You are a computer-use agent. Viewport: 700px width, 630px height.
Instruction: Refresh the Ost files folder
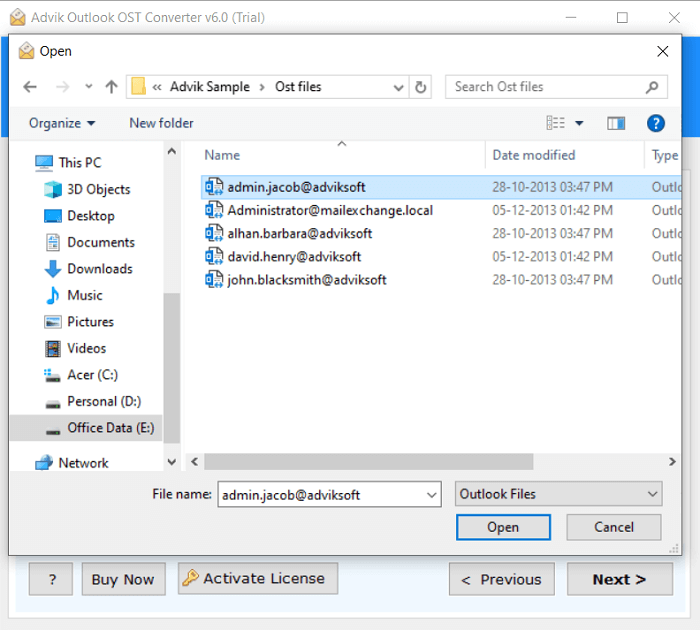[421, 87]
